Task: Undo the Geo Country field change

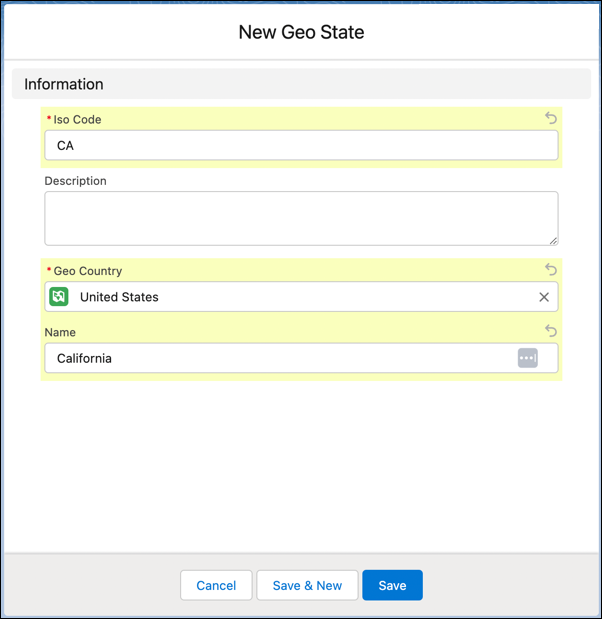Action: [x=551, y=270]
